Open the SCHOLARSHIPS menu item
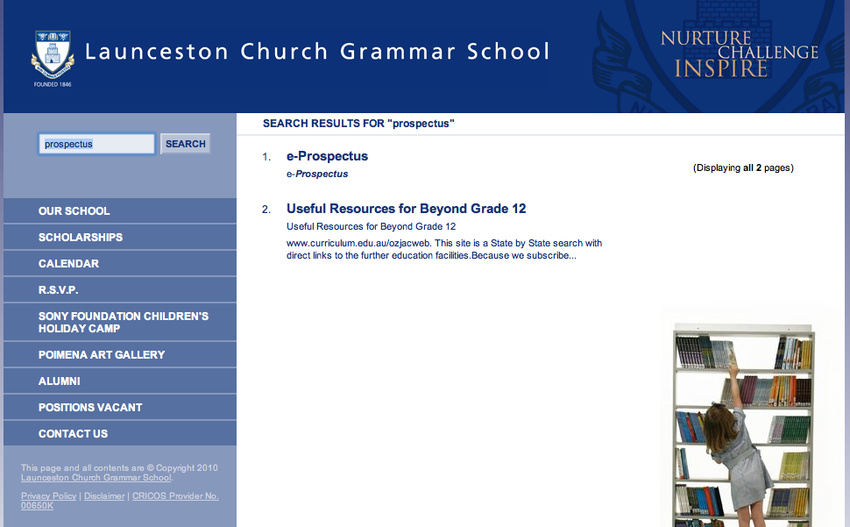 (x=120, y=237)
